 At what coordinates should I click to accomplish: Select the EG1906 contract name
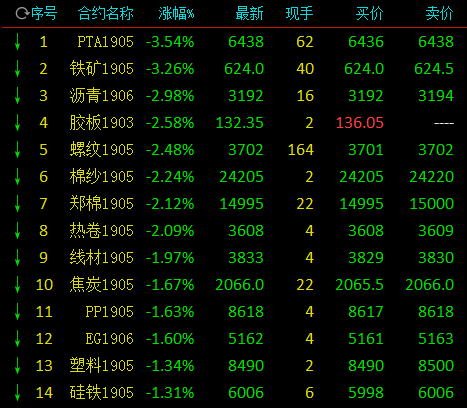point(109,339)
